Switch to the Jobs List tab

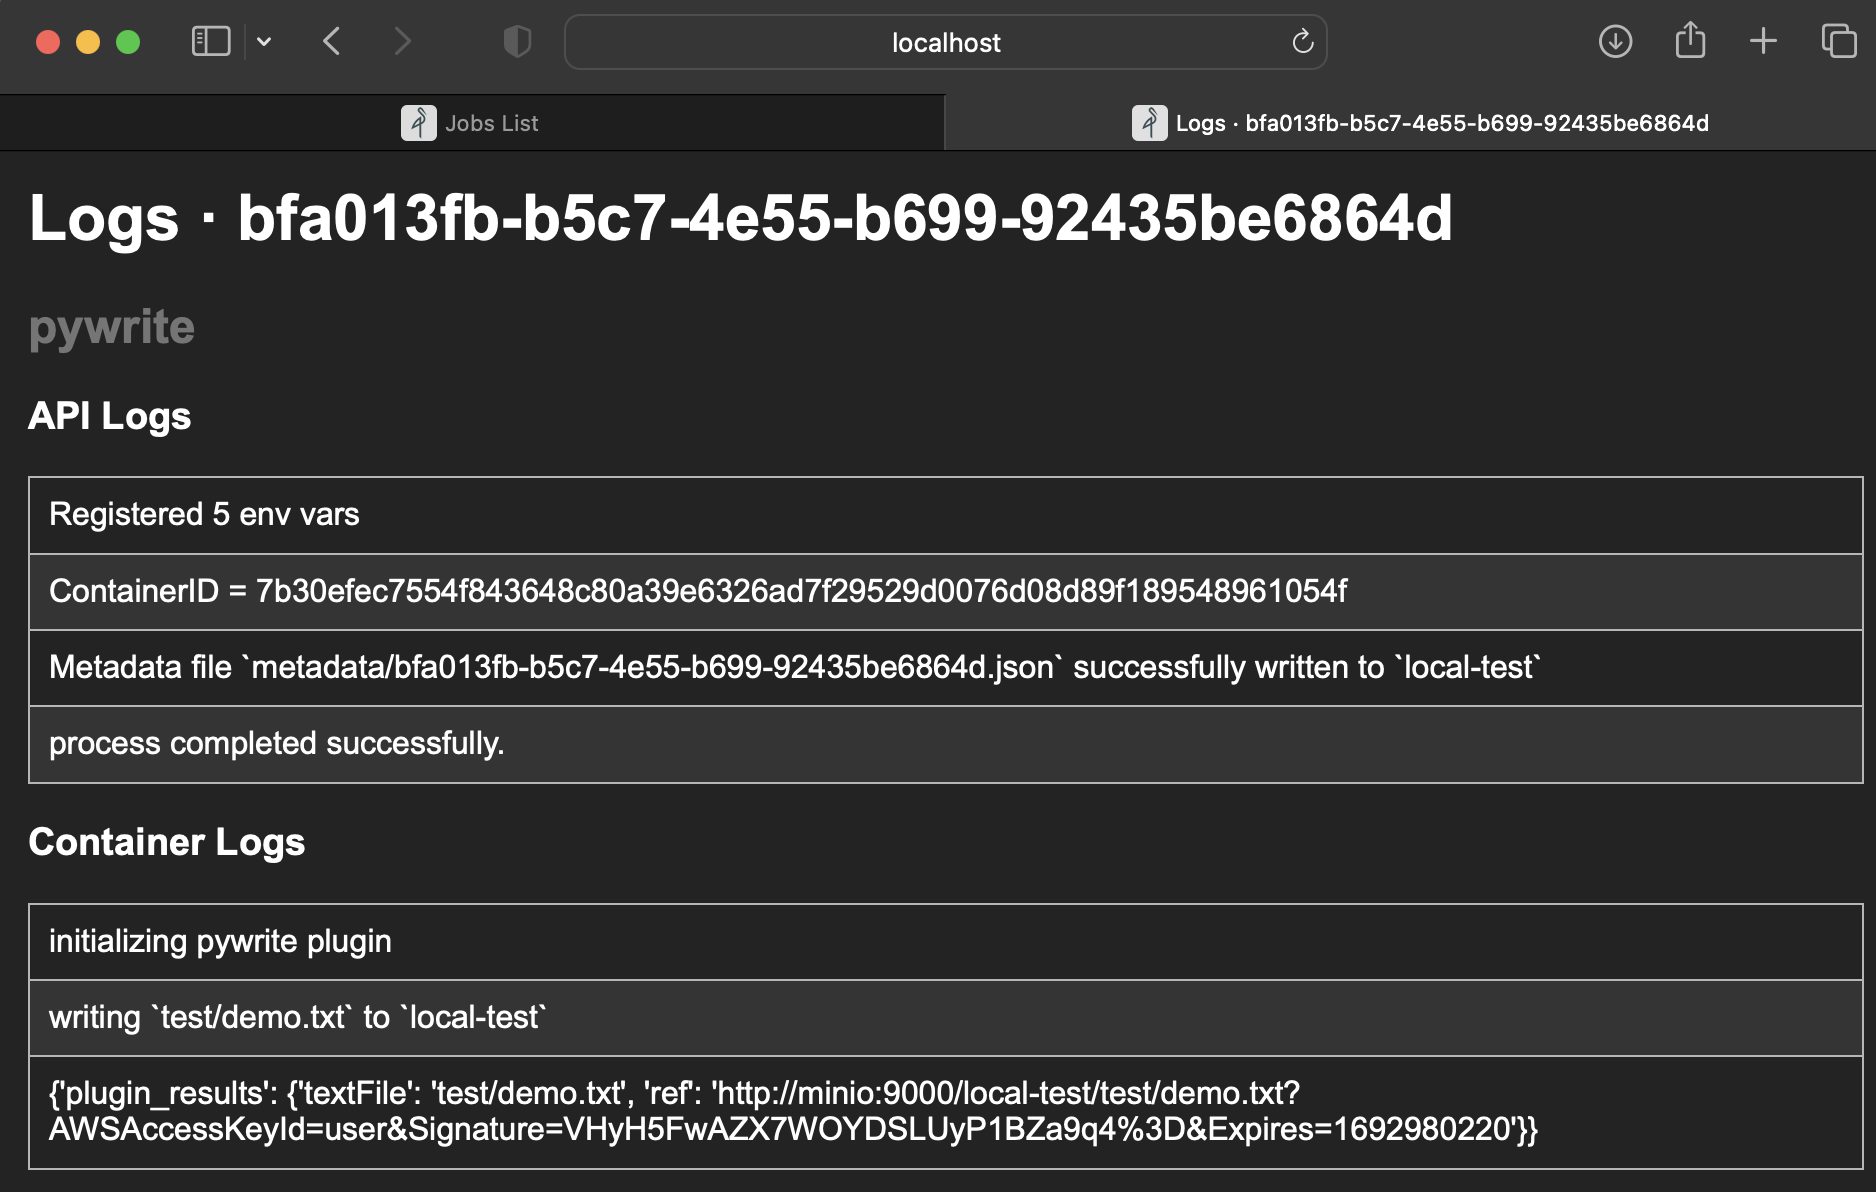472,123
